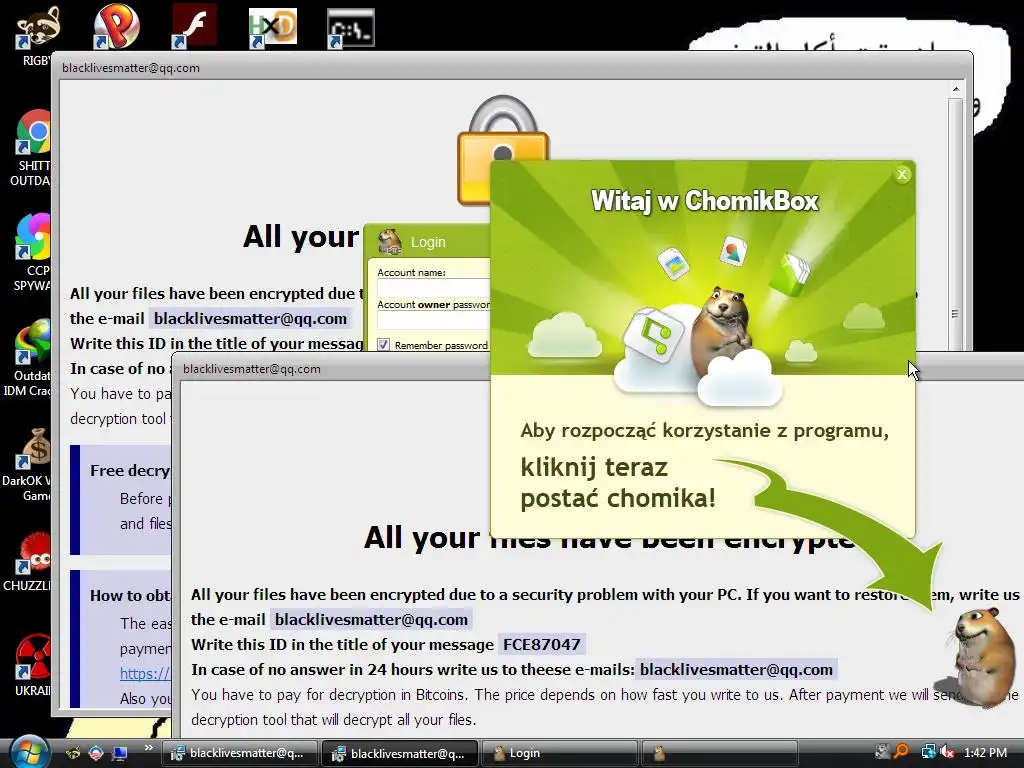Open the CHUZZLE red fuzzy shortcut
Viewport: 1024px width, 768px height.
point(35,552)
